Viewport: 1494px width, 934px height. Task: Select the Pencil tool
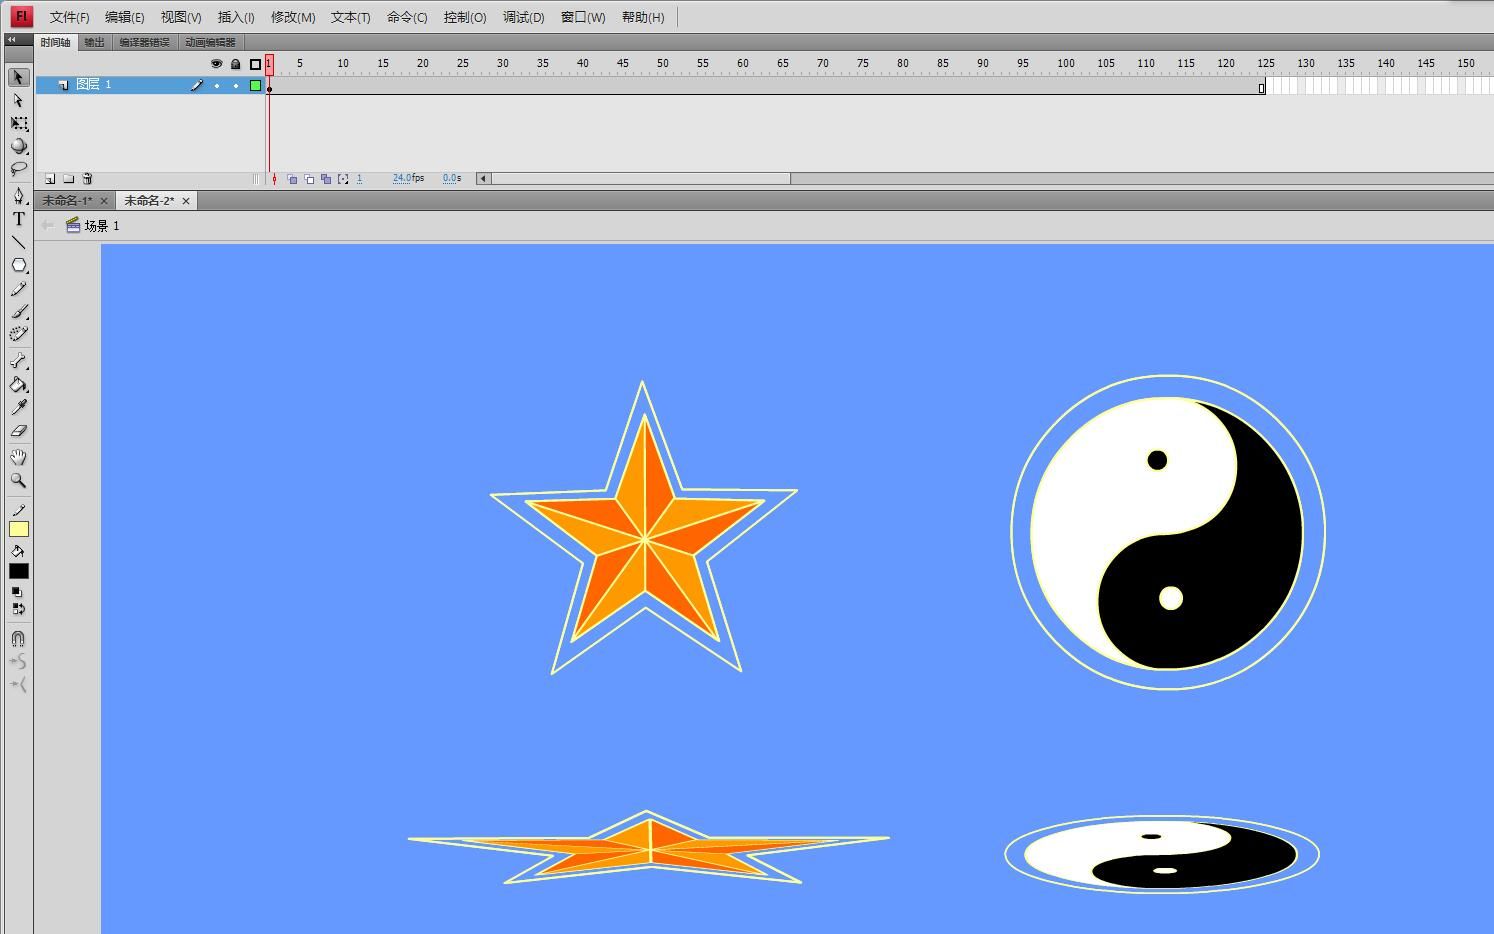(x=18, y=289)
